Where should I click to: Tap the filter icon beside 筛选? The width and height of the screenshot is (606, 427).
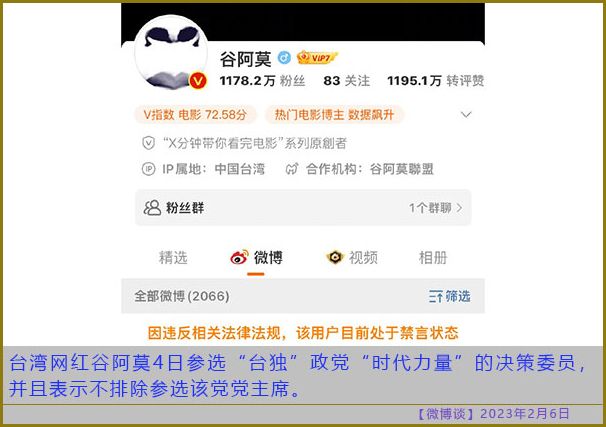[x=436, y=296]
